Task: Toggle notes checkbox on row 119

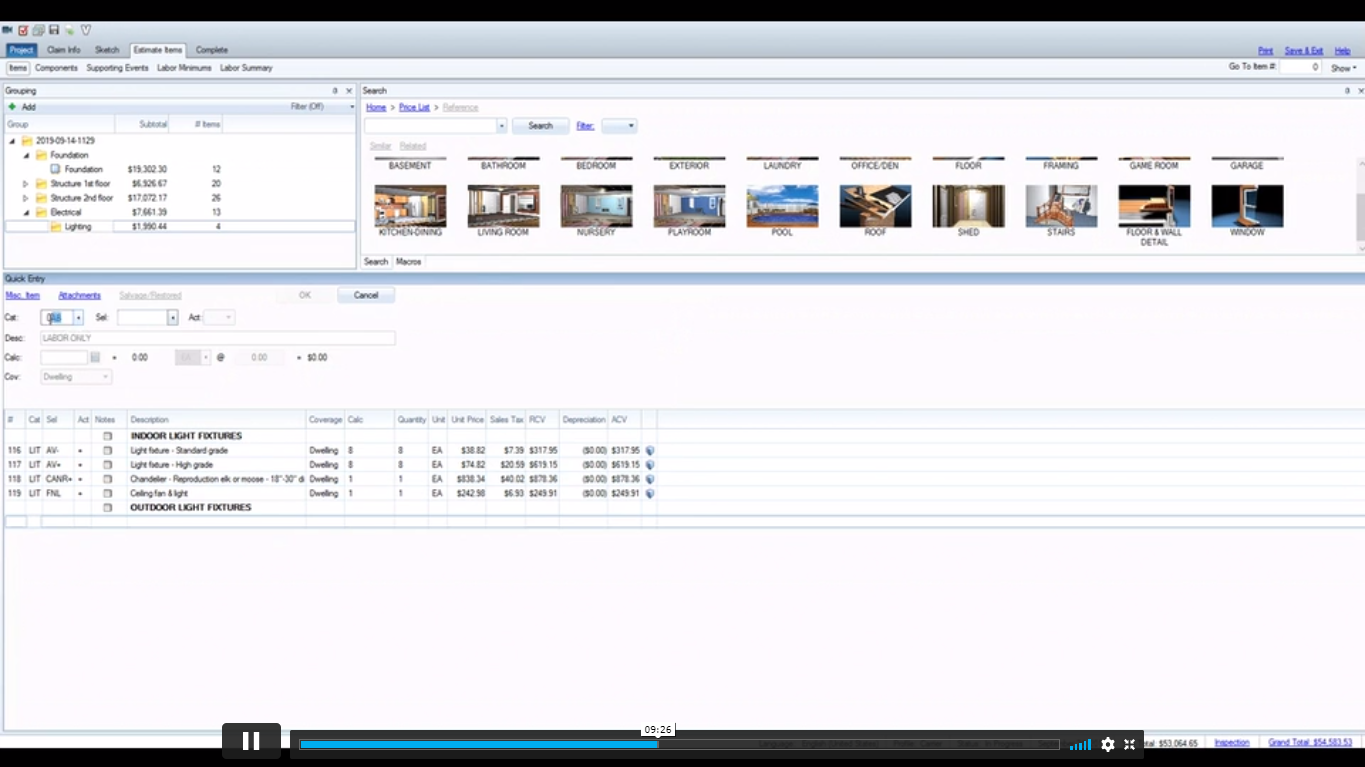Action: tap(107, 494)
